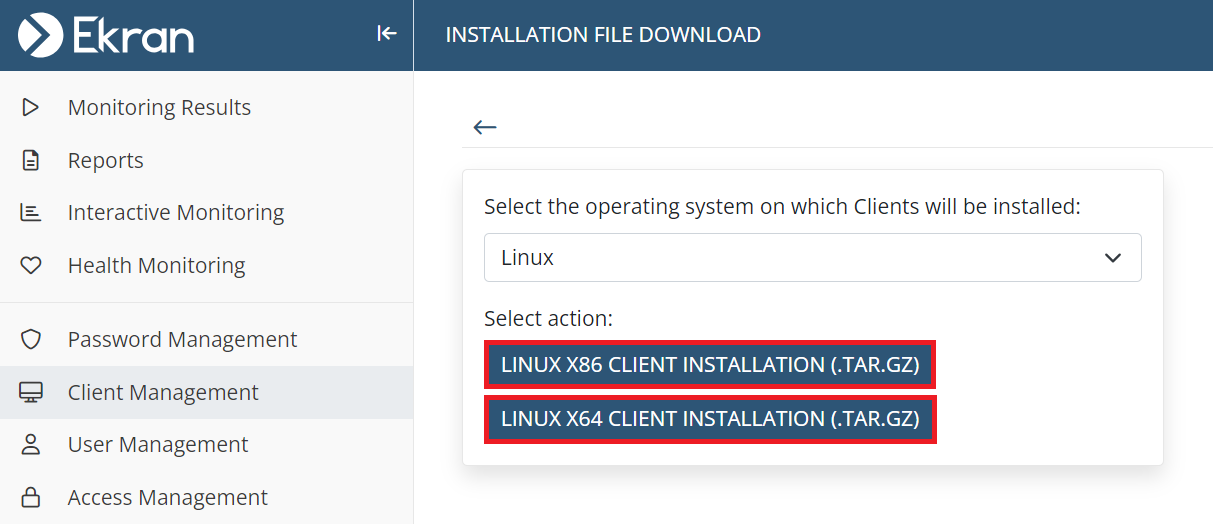The image size is (1213, 524).
Task: Click the Ekran logo
Action: (106, 35)
